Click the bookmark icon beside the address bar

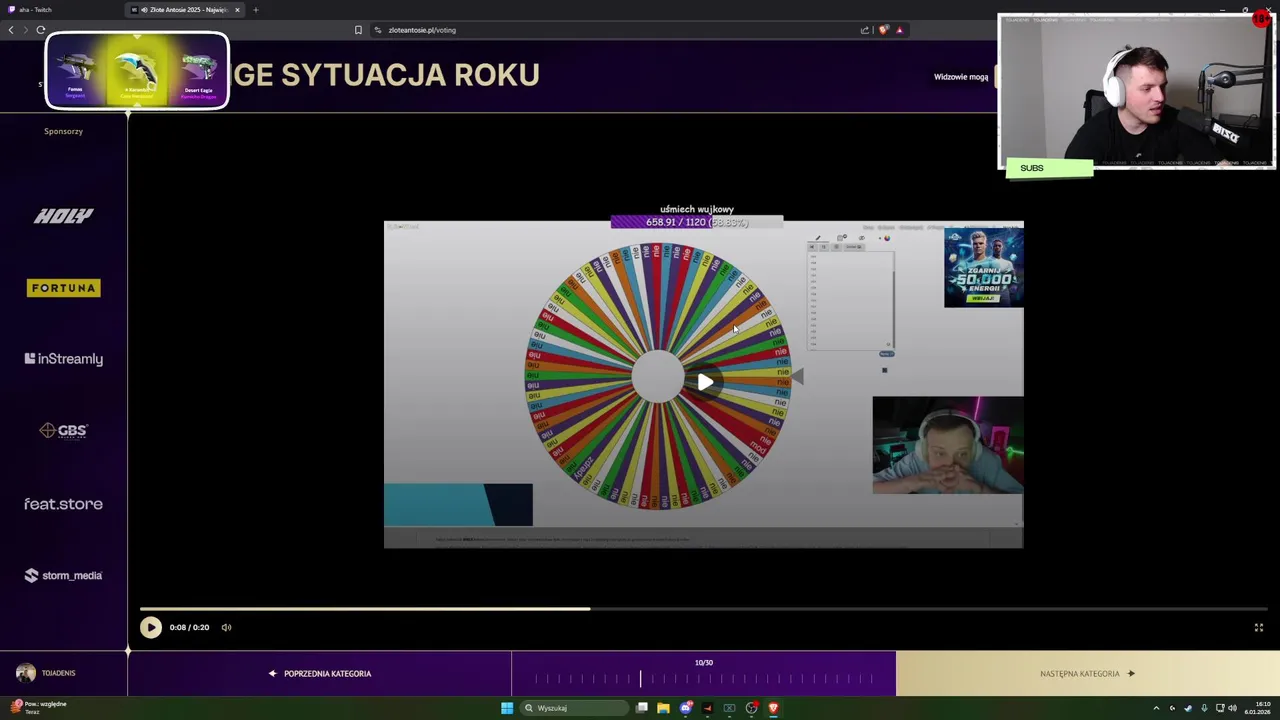(358, 30)
